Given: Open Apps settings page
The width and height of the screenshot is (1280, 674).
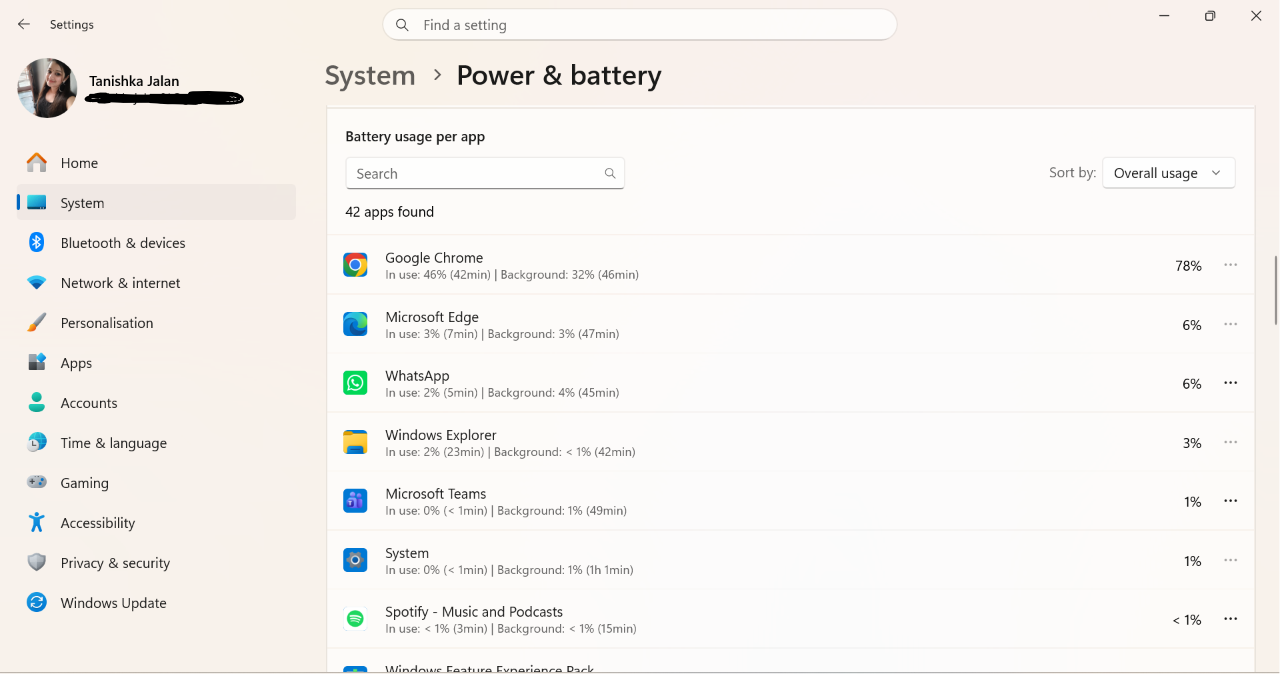Looking at the screenshot, I should pyautogui.click(x=156, y=362).
